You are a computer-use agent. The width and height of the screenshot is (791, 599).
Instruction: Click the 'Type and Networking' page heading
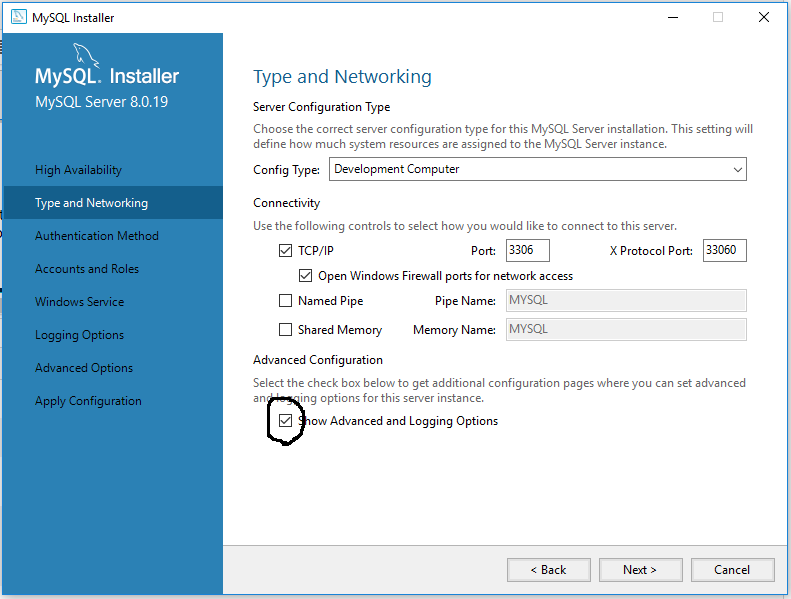tap(342, 77)
